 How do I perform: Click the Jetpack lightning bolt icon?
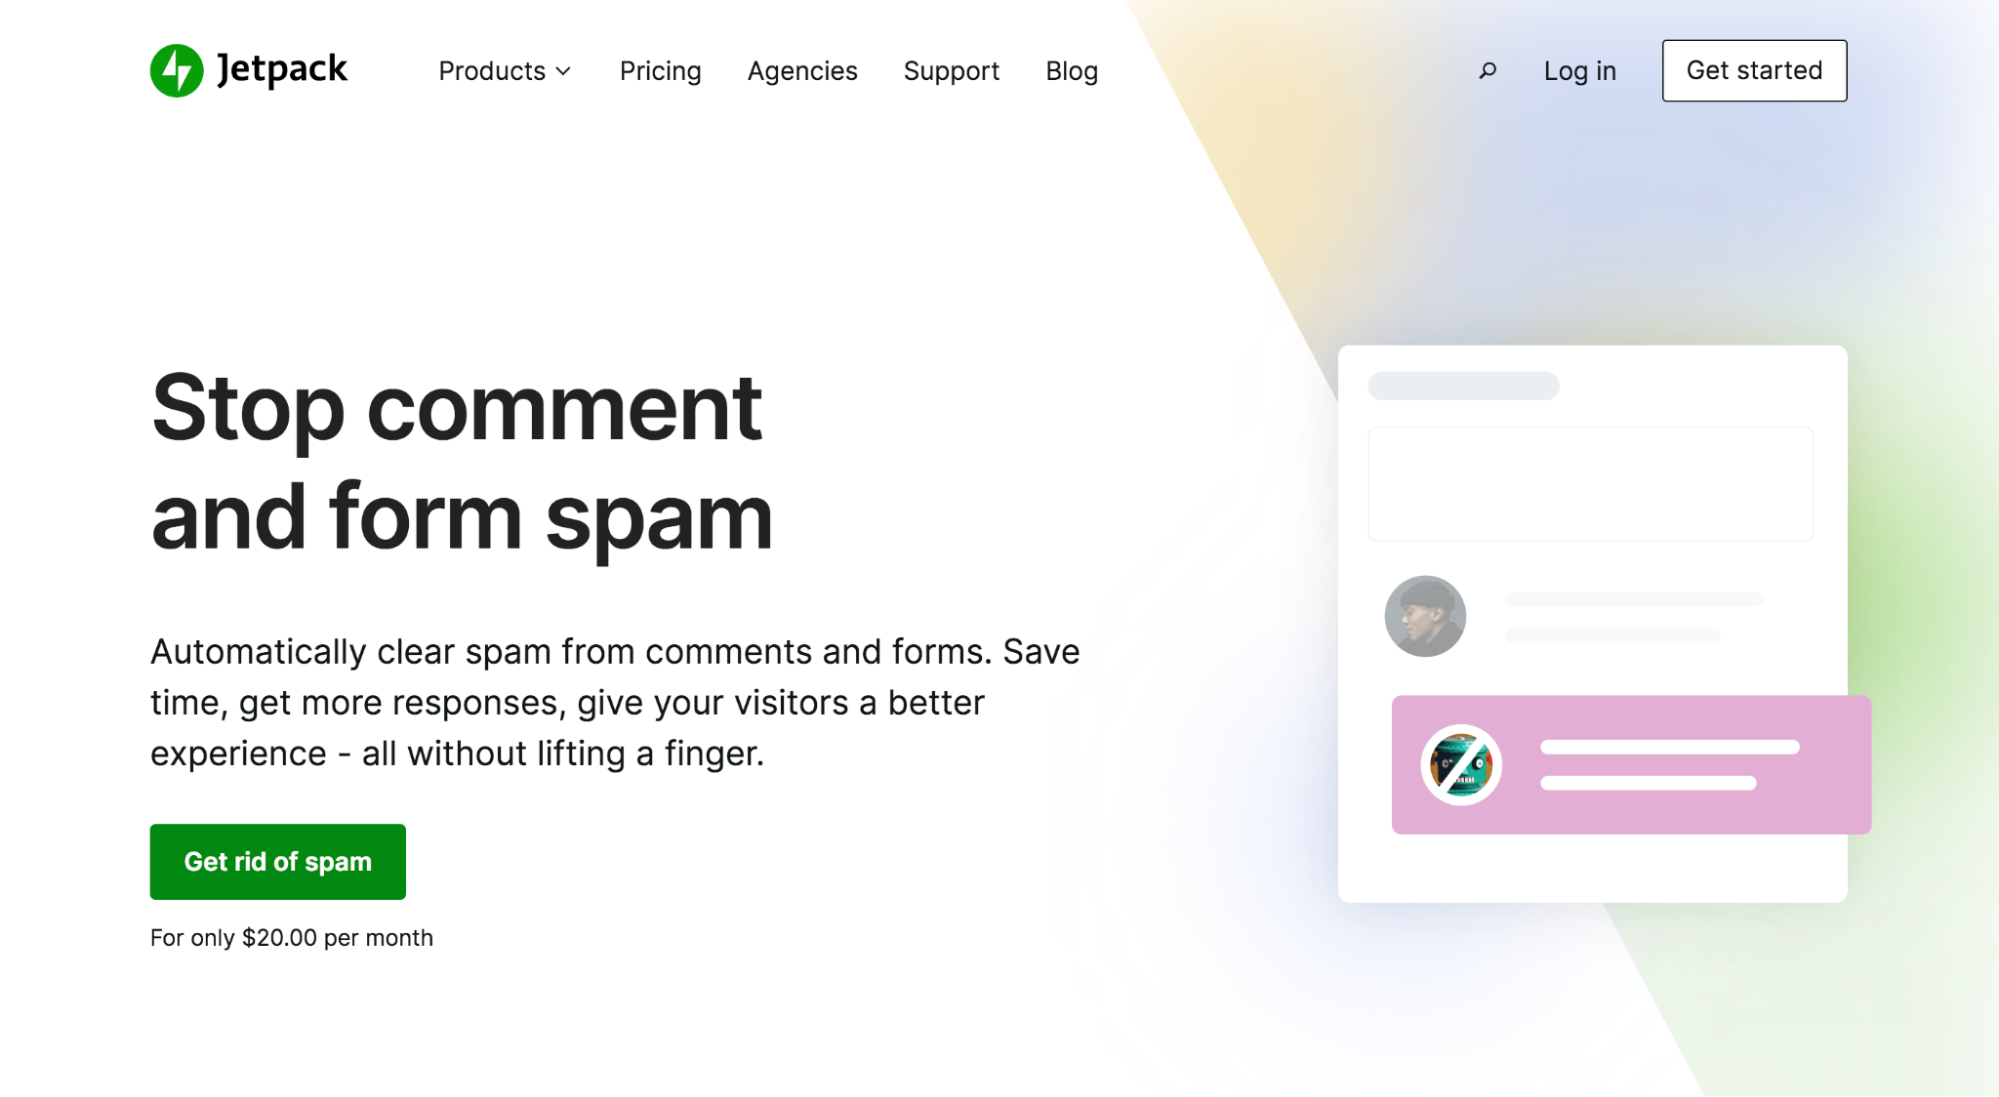point(177,70)
